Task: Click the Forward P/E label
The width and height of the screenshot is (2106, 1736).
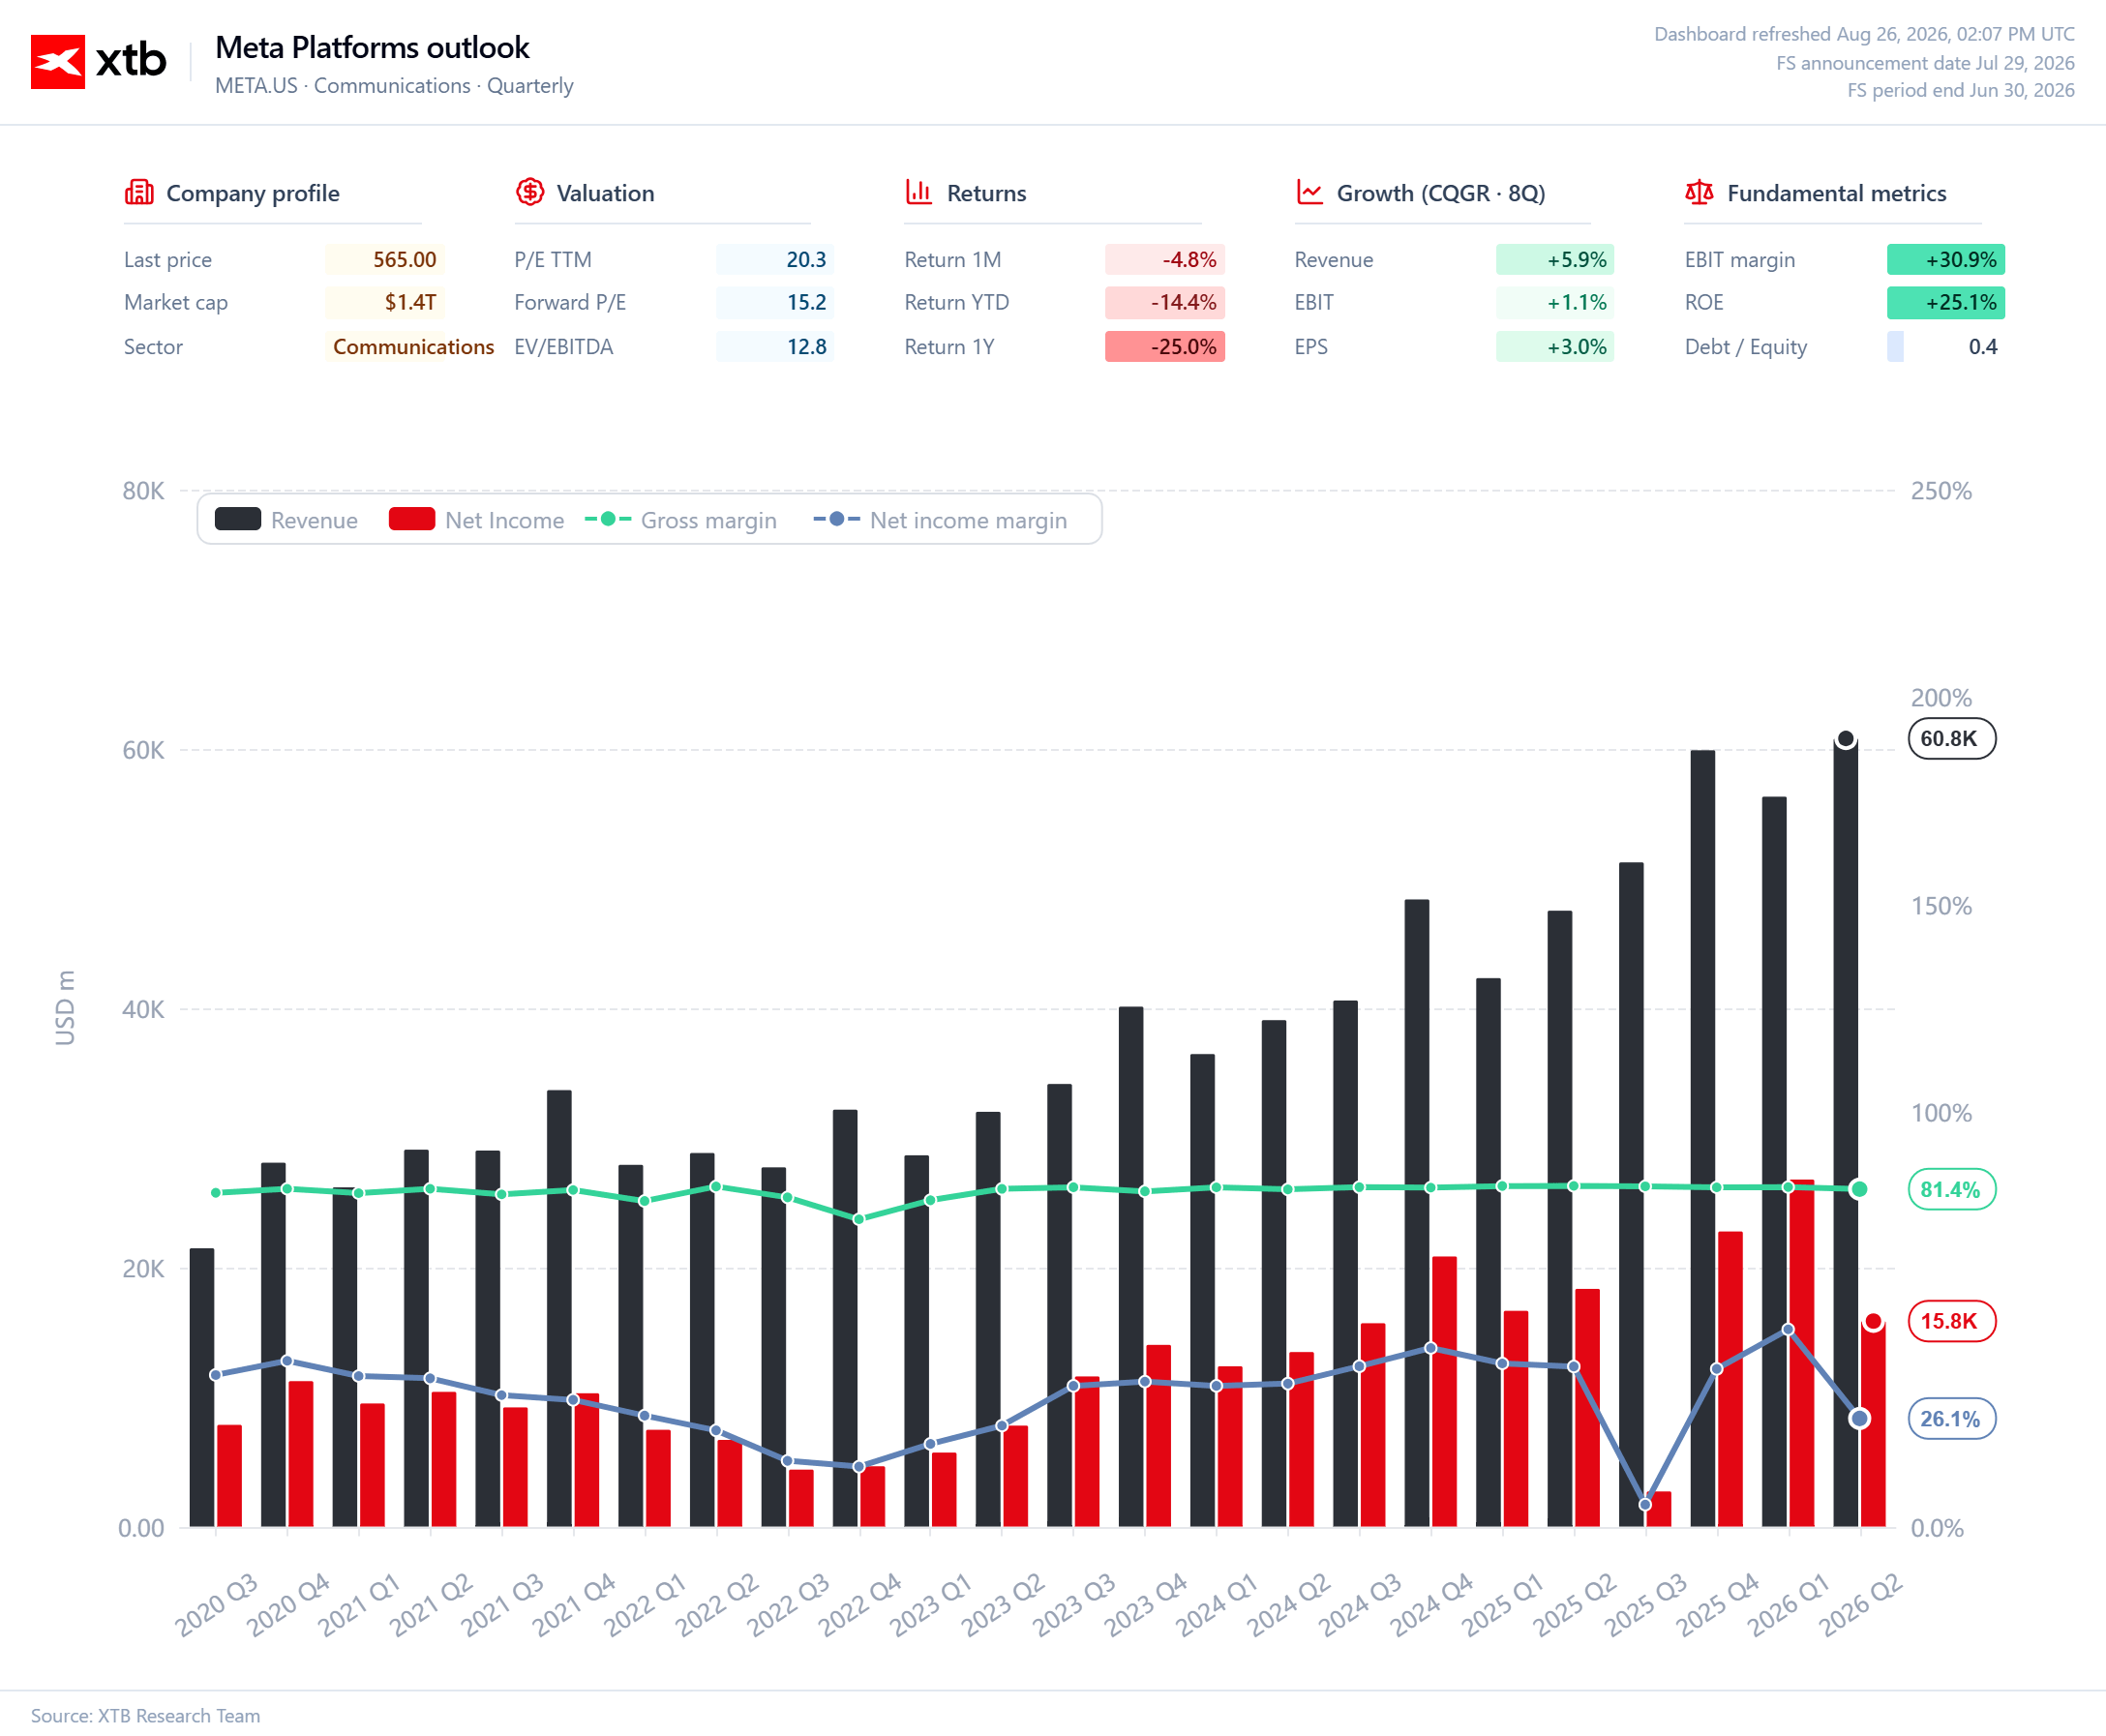Action: tap(570, 302)
